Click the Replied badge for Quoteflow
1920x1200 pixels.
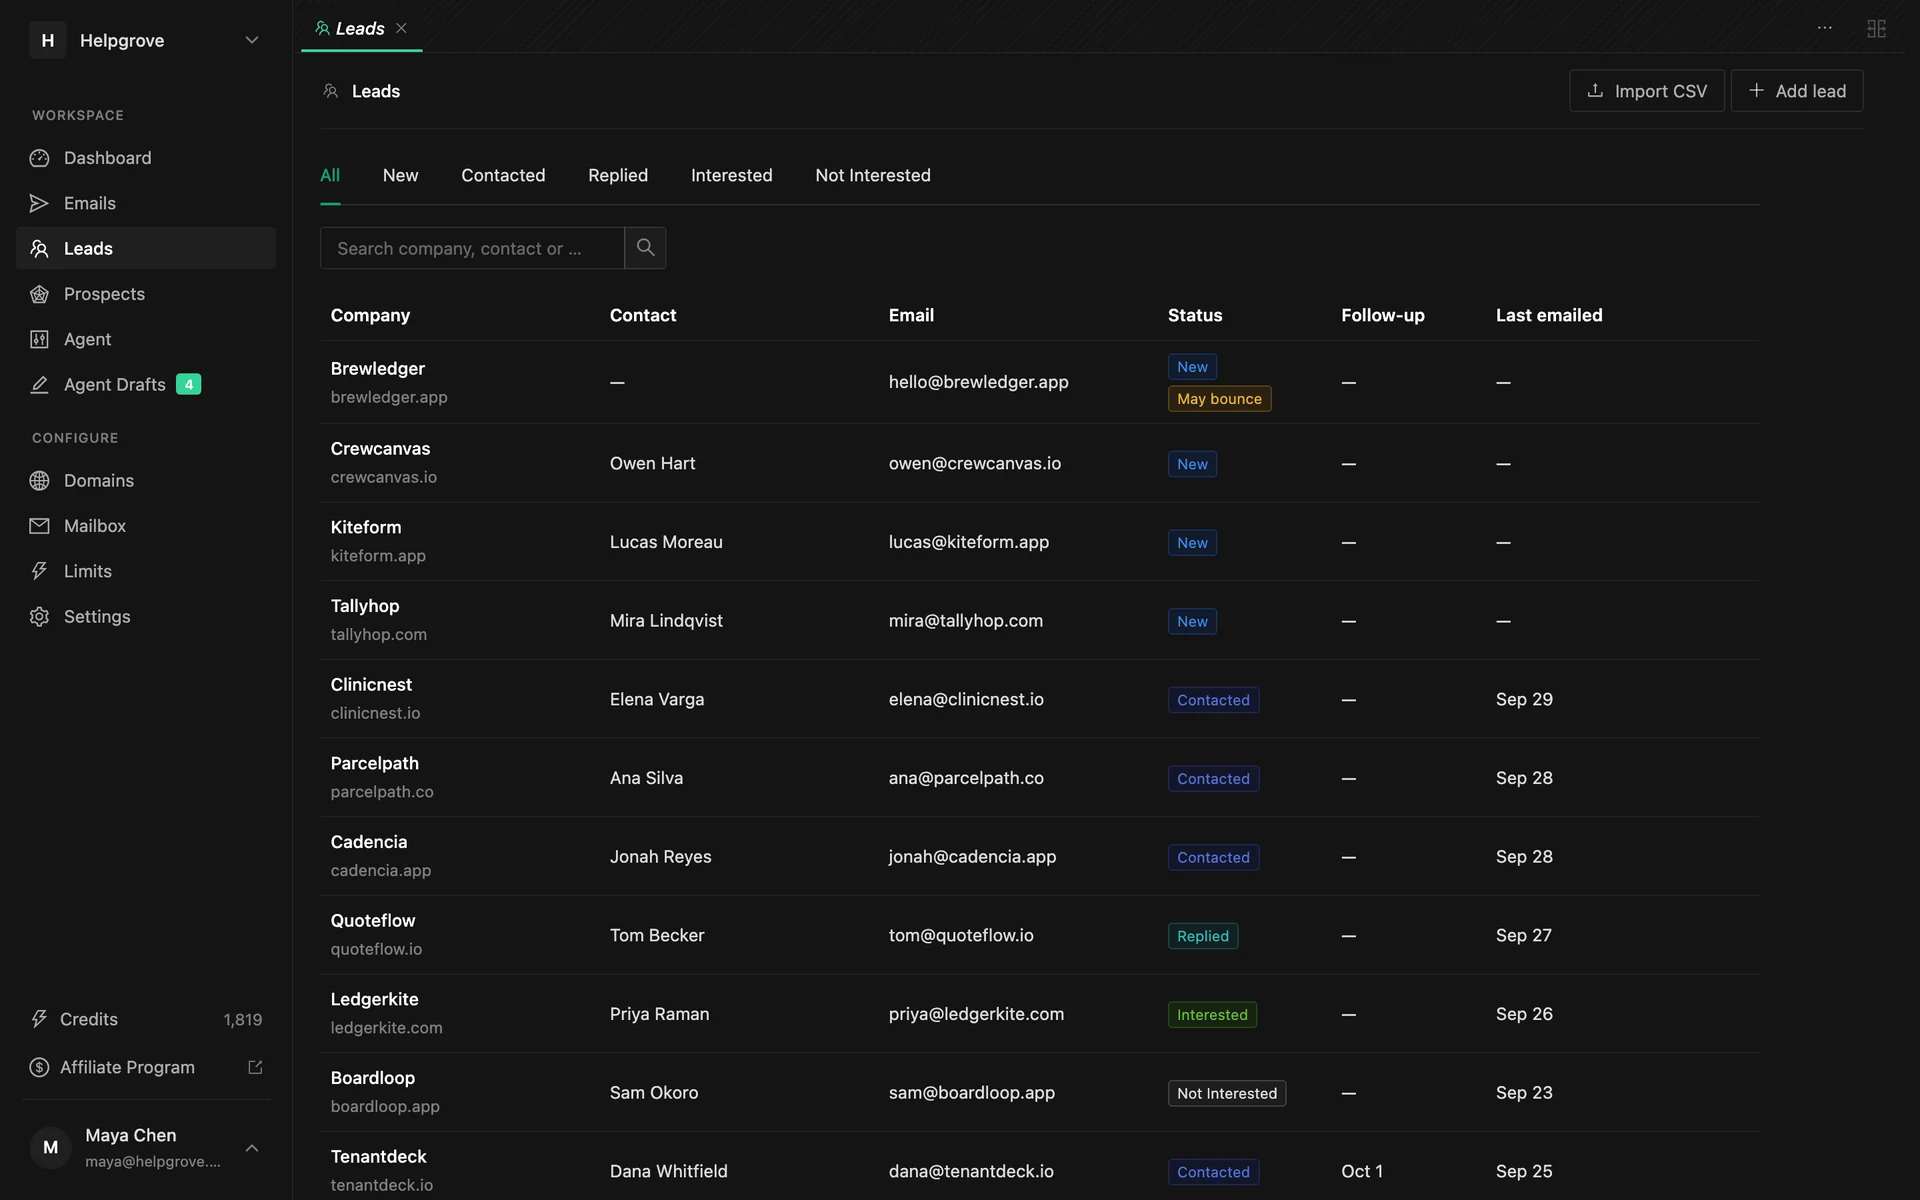(1203, 936)
